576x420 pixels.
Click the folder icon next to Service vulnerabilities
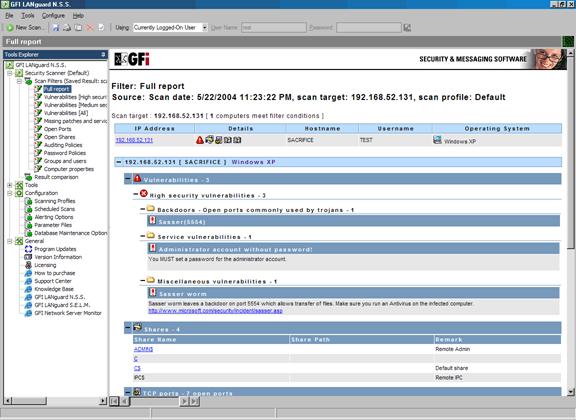pyautogui.click(x=151, y=235)
